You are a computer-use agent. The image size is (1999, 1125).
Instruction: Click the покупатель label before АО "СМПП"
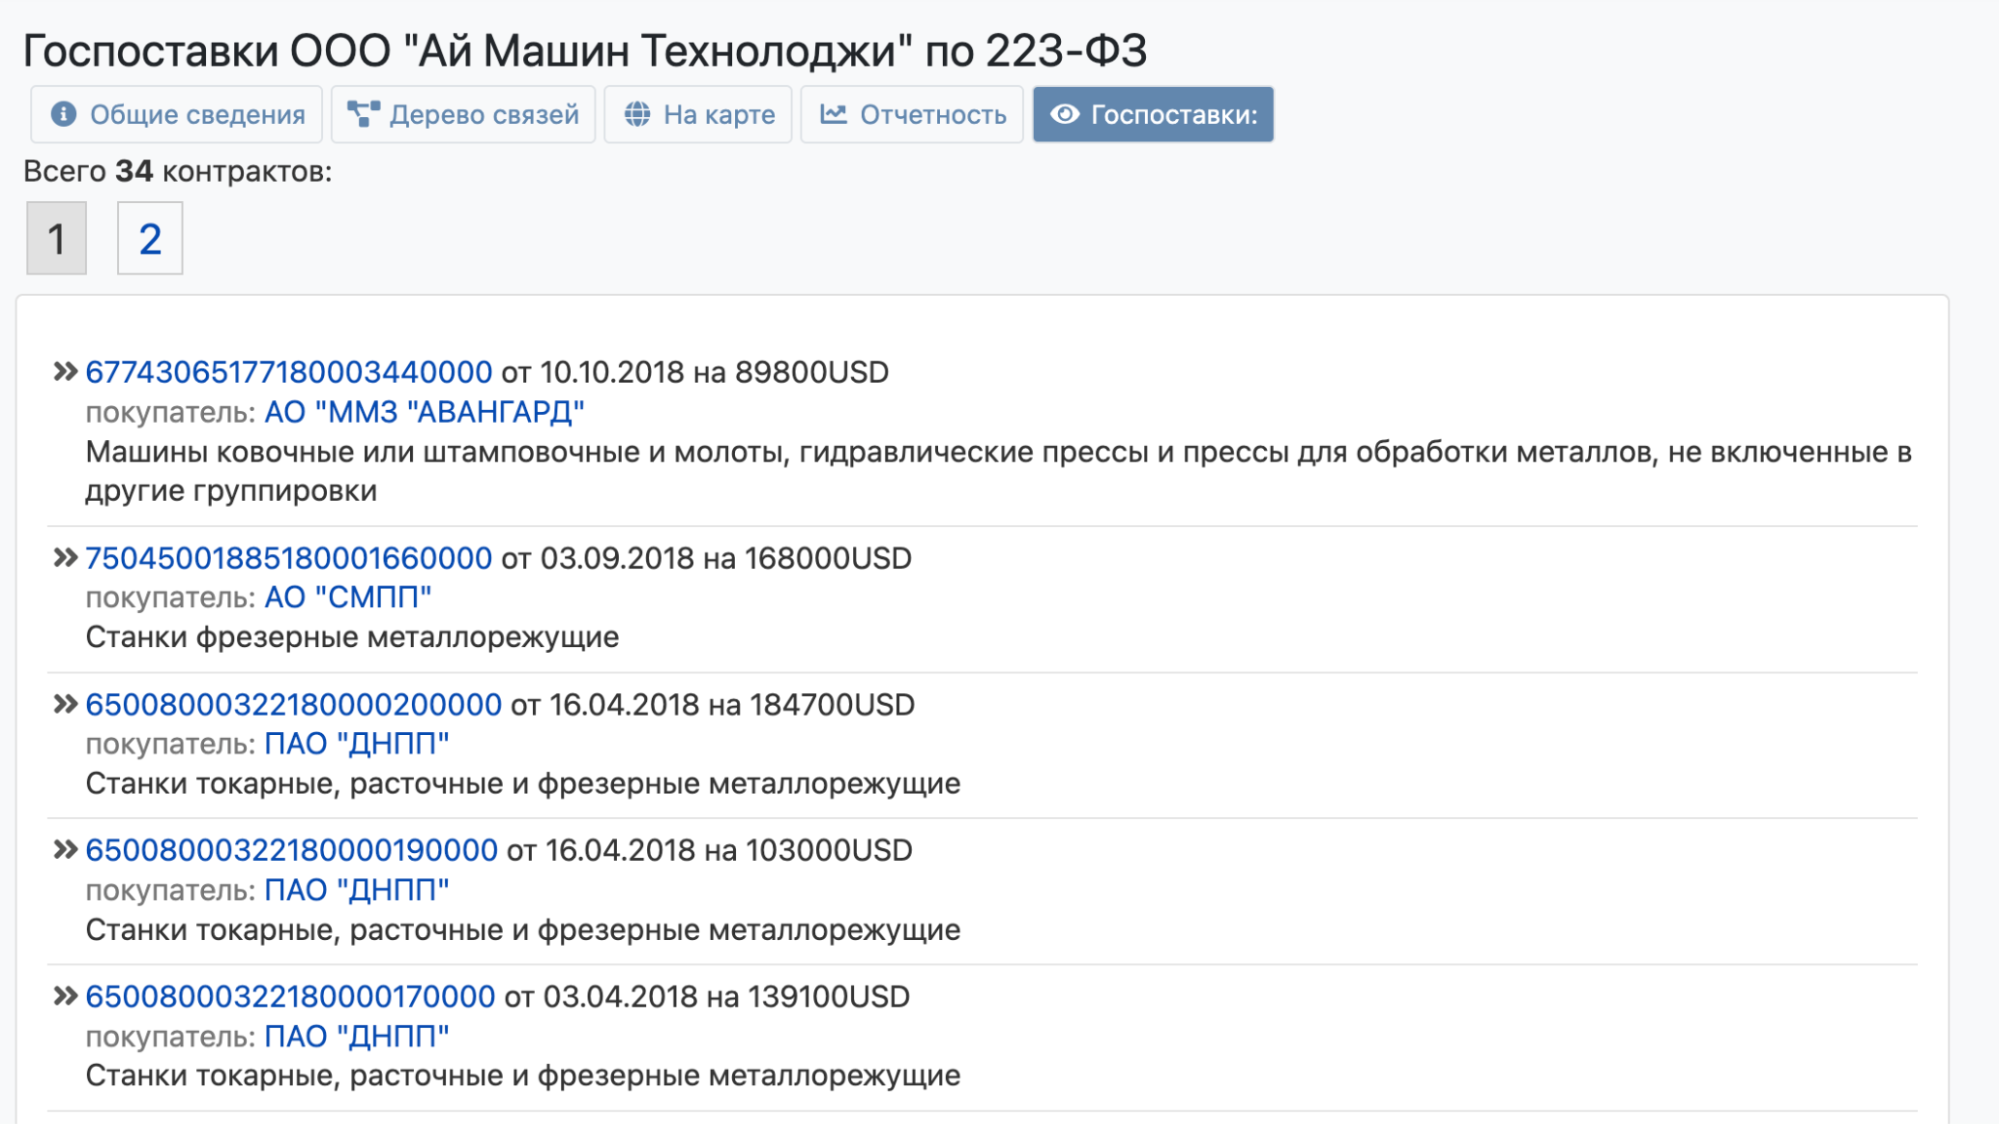point(171,597)
